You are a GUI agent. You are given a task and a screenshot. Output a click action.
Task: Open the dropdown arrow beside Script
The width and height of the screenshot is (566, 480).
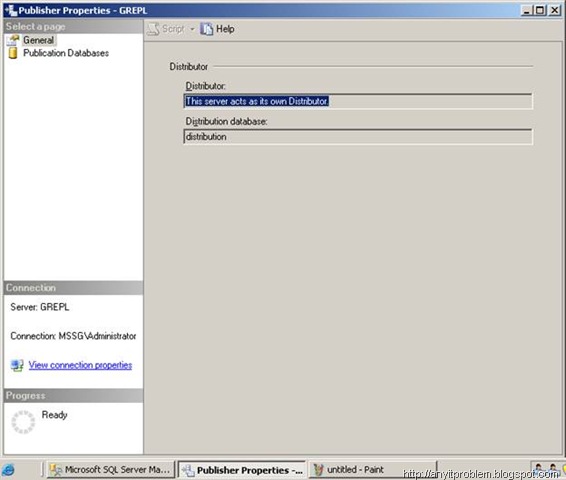[x=192, y=29]
